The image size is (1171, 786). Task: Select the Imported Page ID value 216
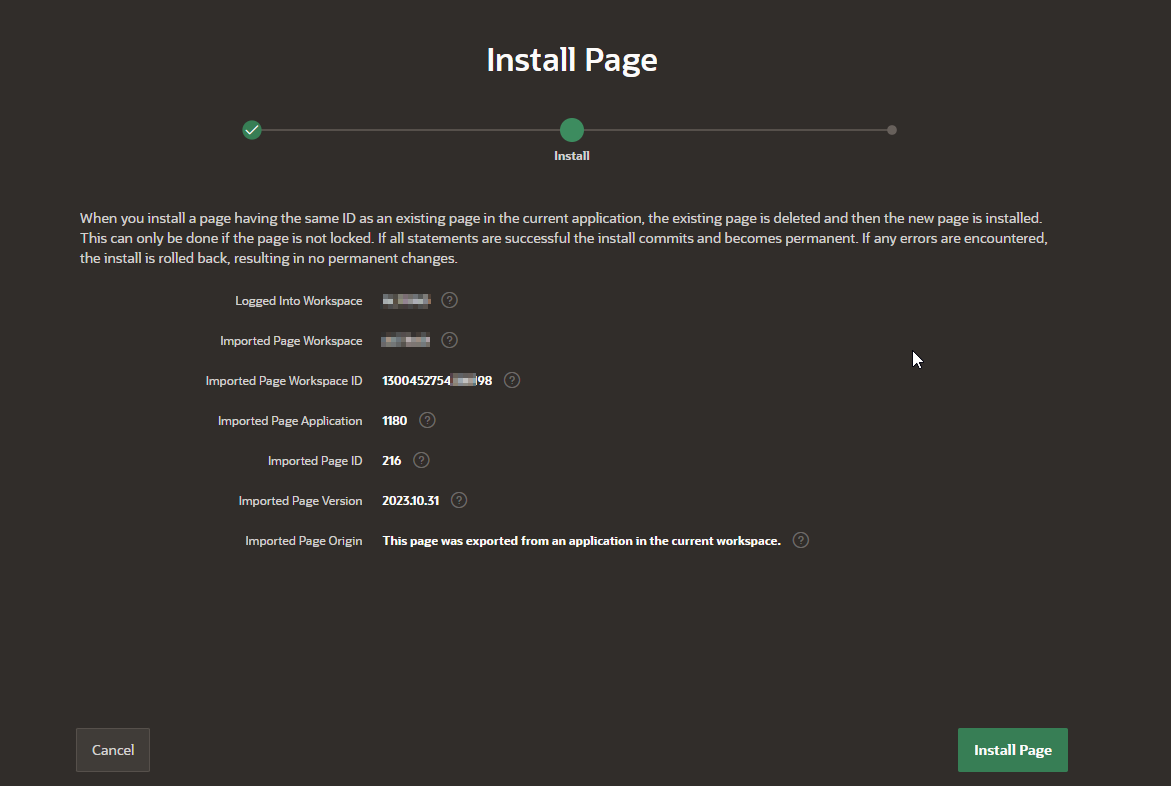tap(390, 459)
